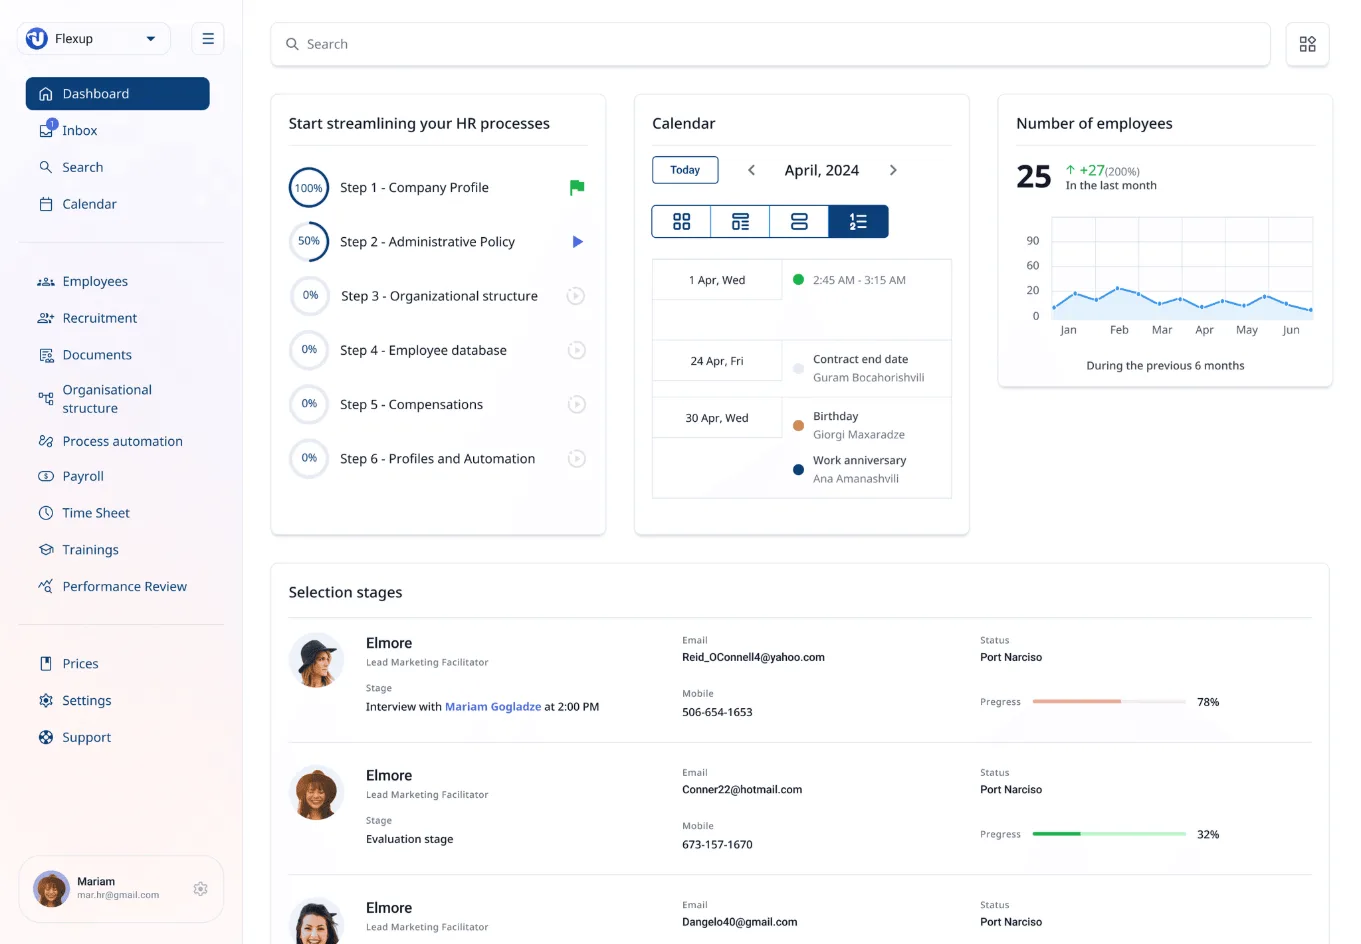The height and width of the screenshot is (944, 1361).
Task: Open the Flexup workspace dropdown arrow
Action: pyautogui.click(x=151, y=39)
